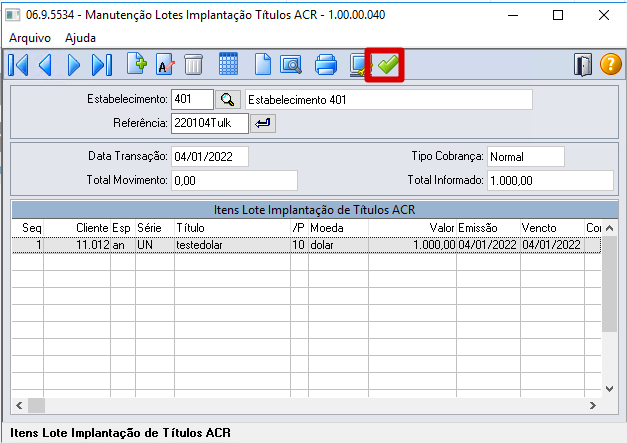
Task: Click the Título column header
Action: pyautogui.click(x=232, y=228)
